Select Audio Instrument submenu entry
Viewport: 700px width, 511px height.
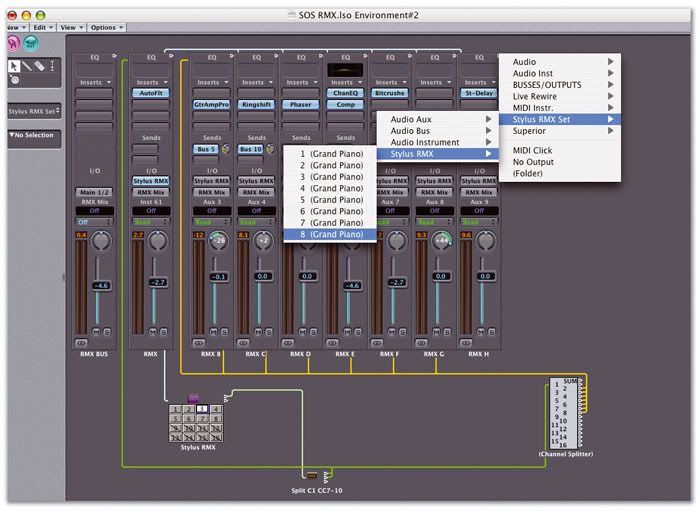pos(438,142)
